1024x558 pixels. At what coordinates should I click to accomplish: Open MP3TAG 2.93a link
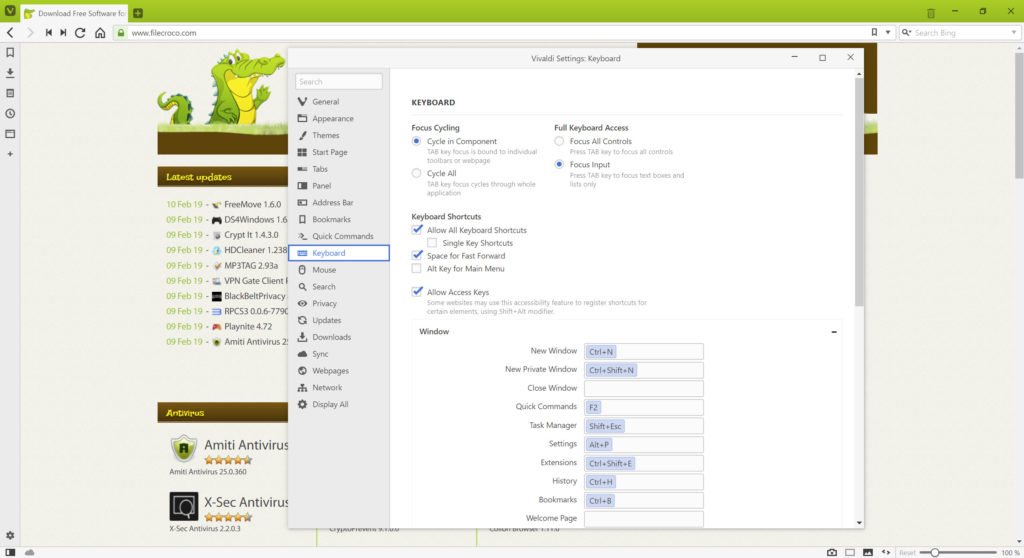(x=251, y=266)
